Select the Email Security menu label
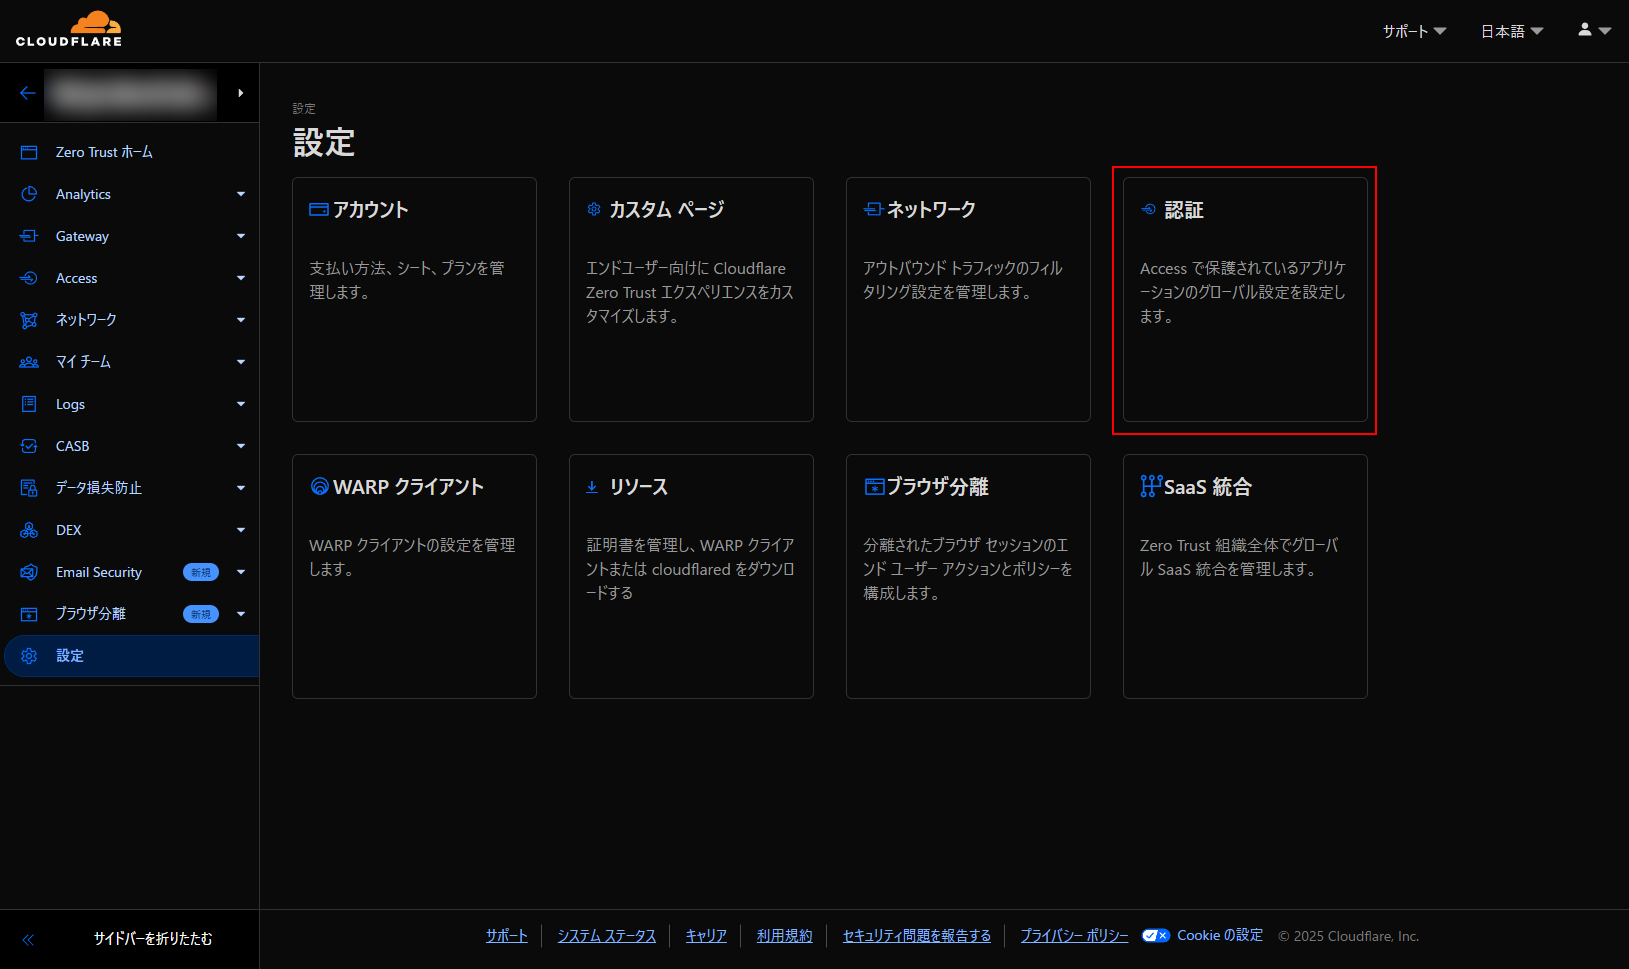 [99, 572]
